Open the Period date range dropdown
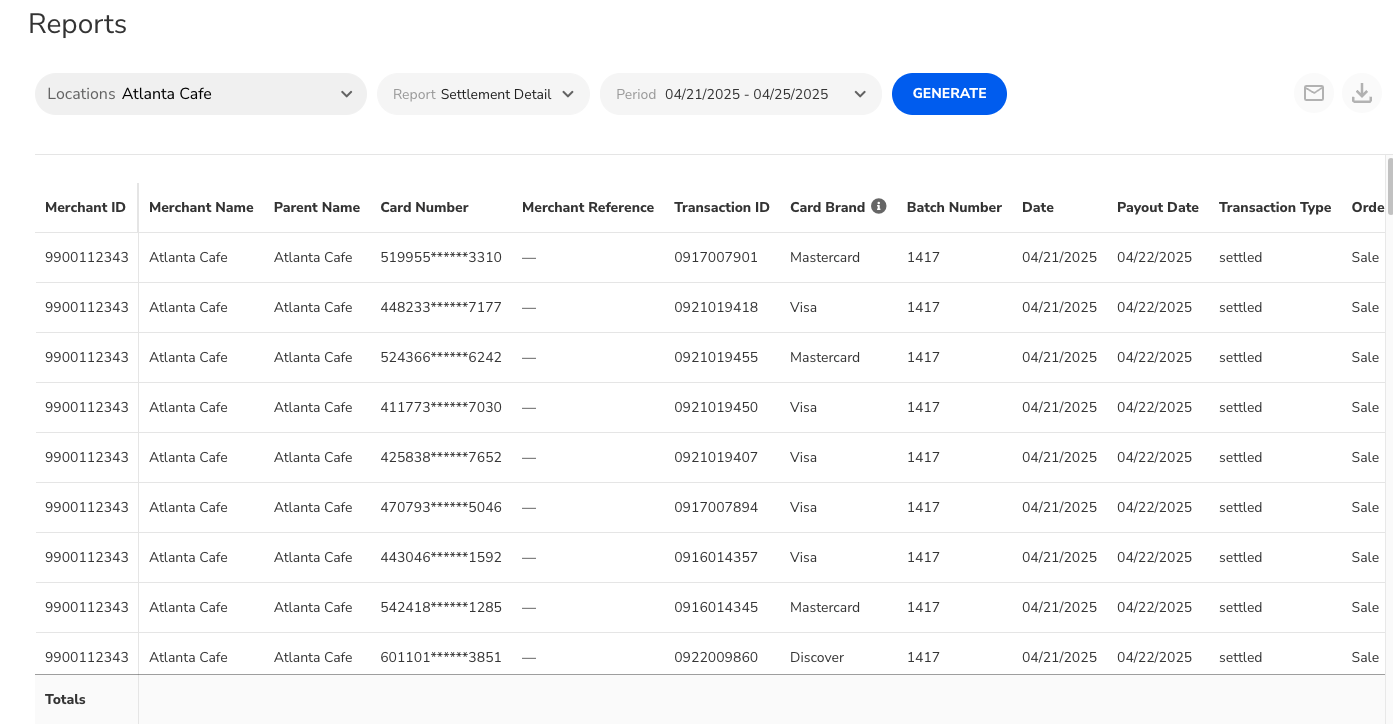1393x724 pixels. (x=740, y=94)
